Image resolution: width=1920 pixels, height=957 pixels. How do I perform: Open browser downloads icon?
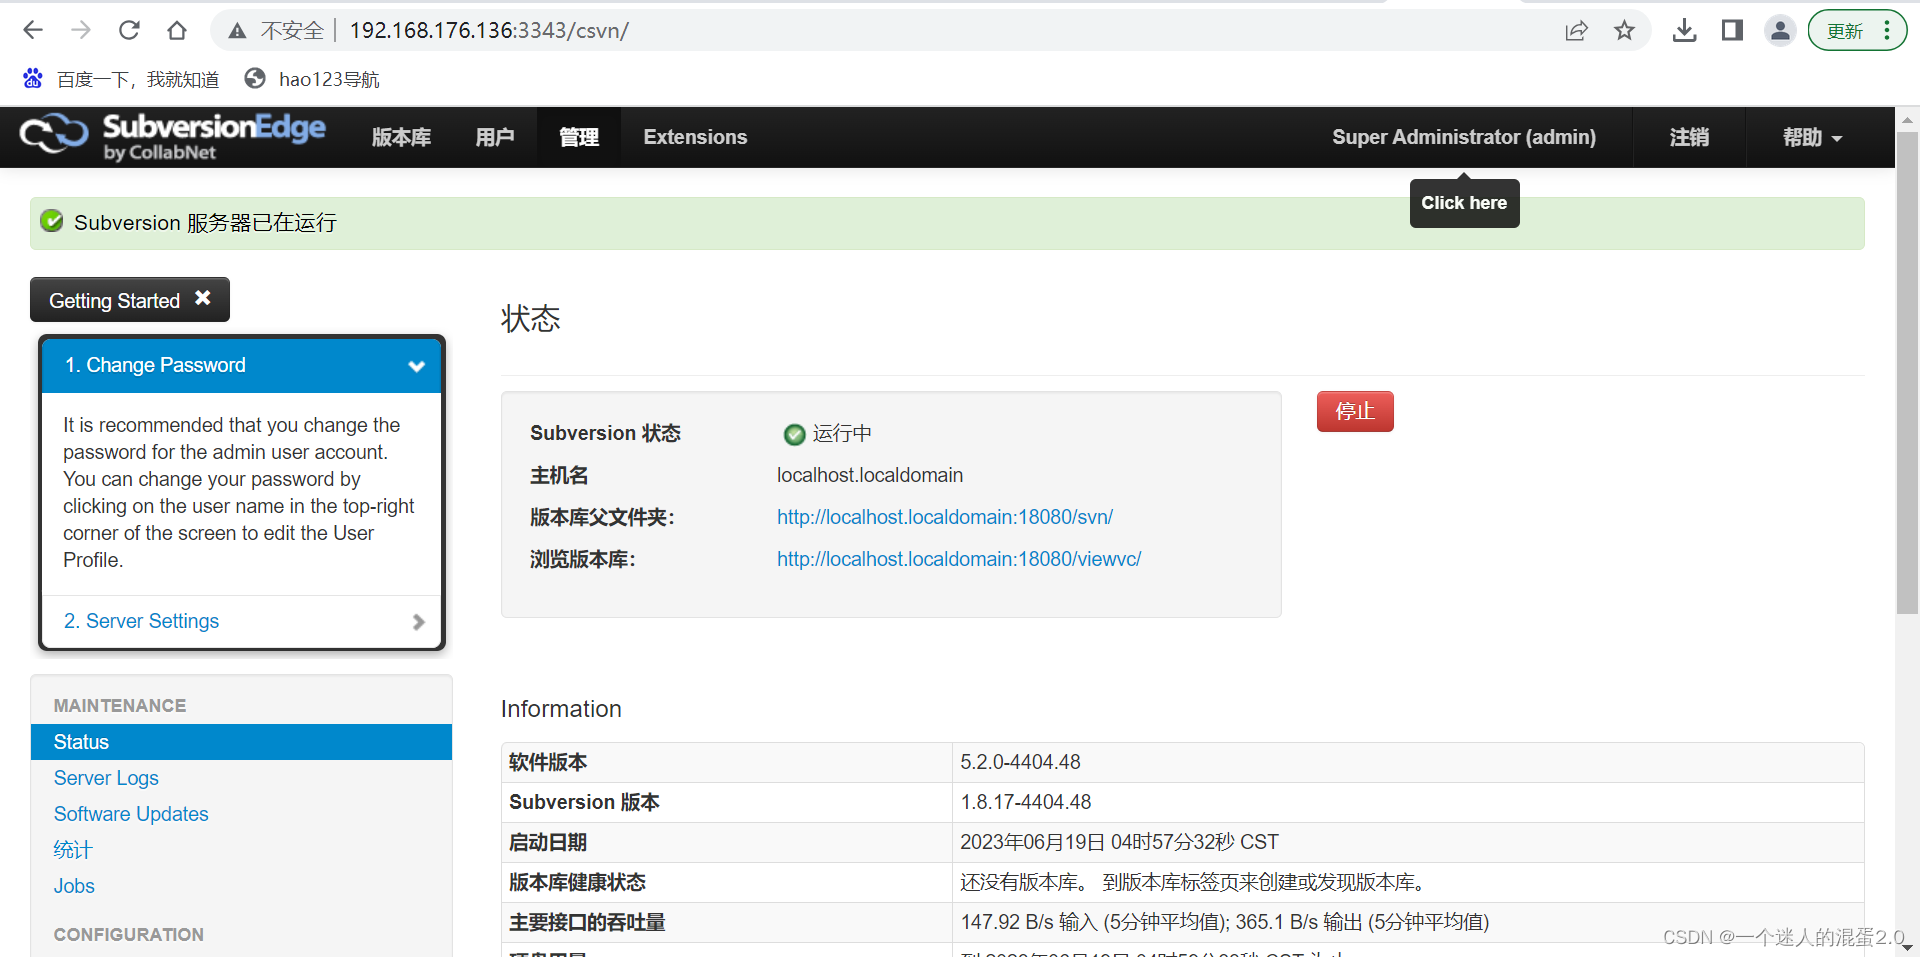[x=1684, y=30]
